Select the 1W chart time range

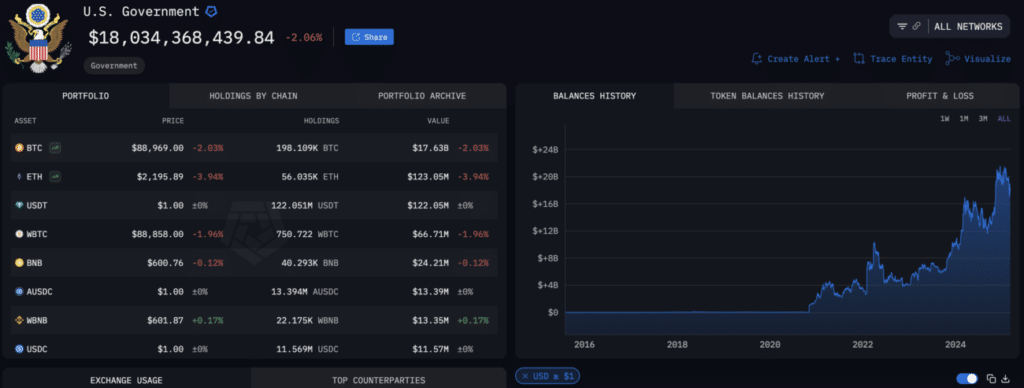click(945, 119)
